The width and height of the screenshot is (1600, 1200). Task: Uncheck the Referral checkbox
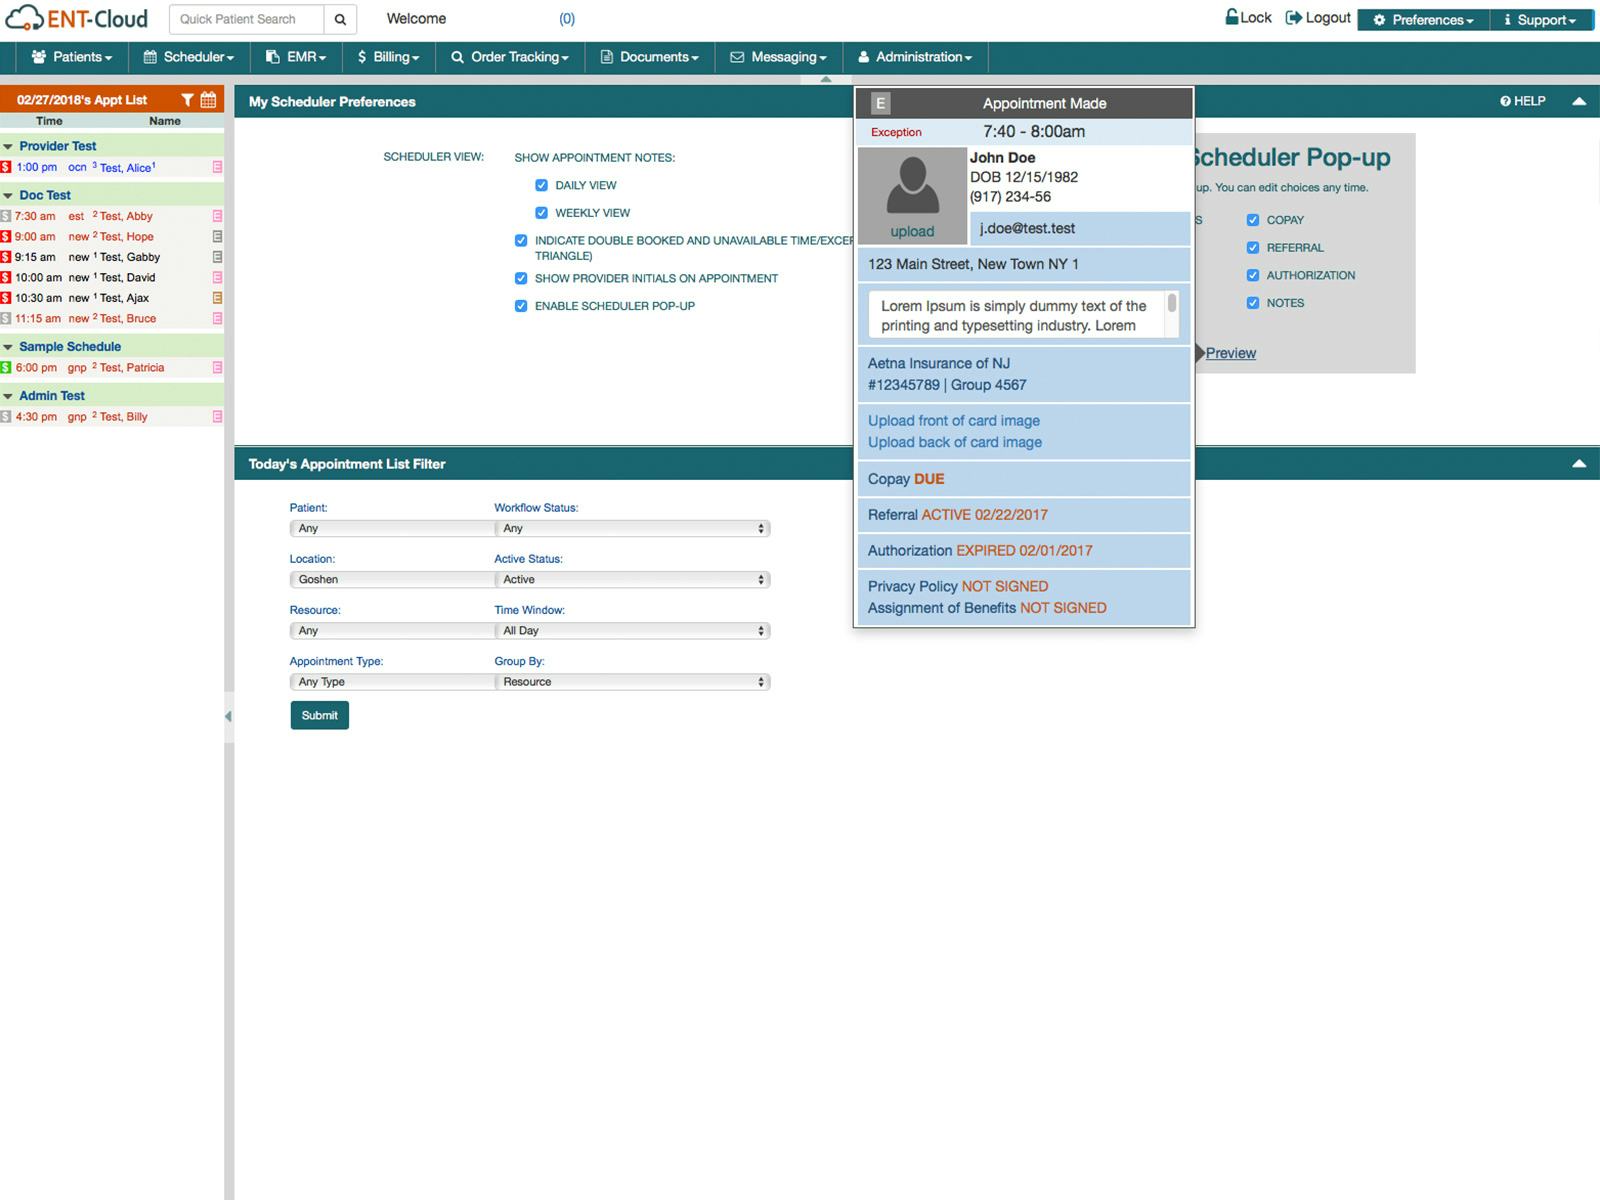1253,248
